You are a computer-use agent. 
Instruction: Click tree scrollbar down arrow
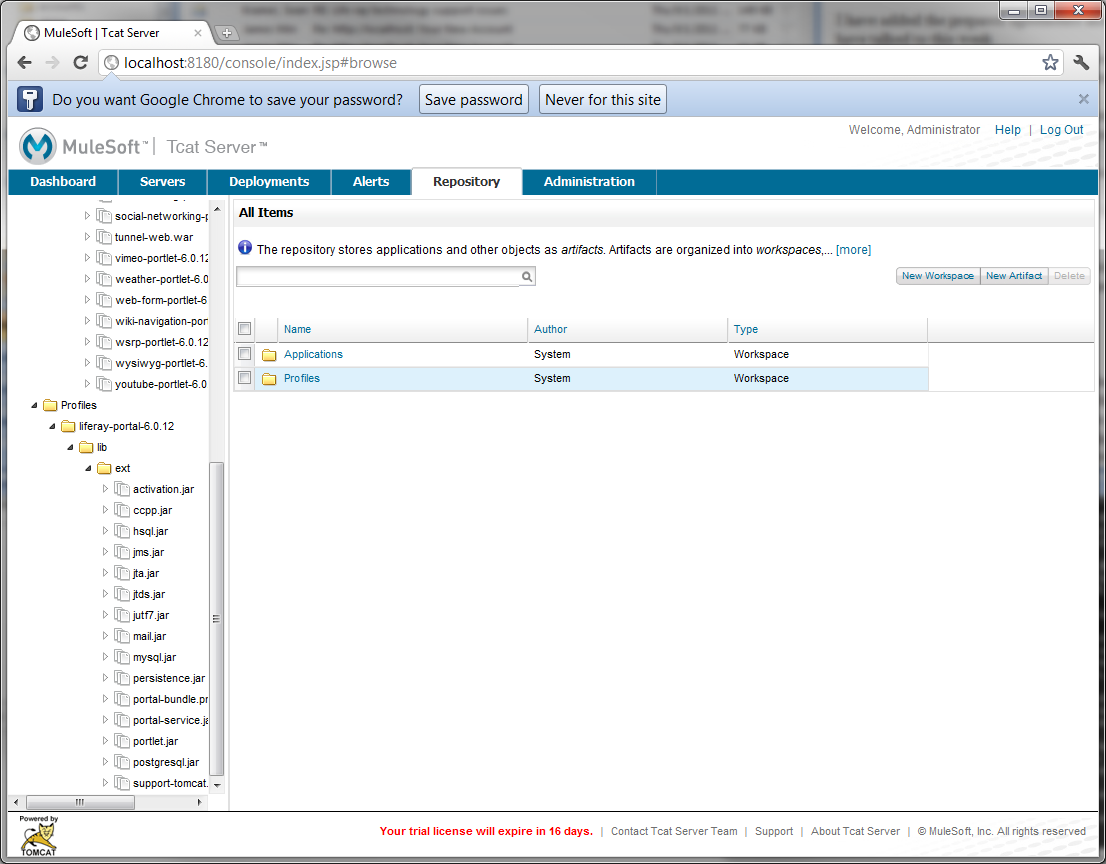pyautogui.click(x=217, y=784)
